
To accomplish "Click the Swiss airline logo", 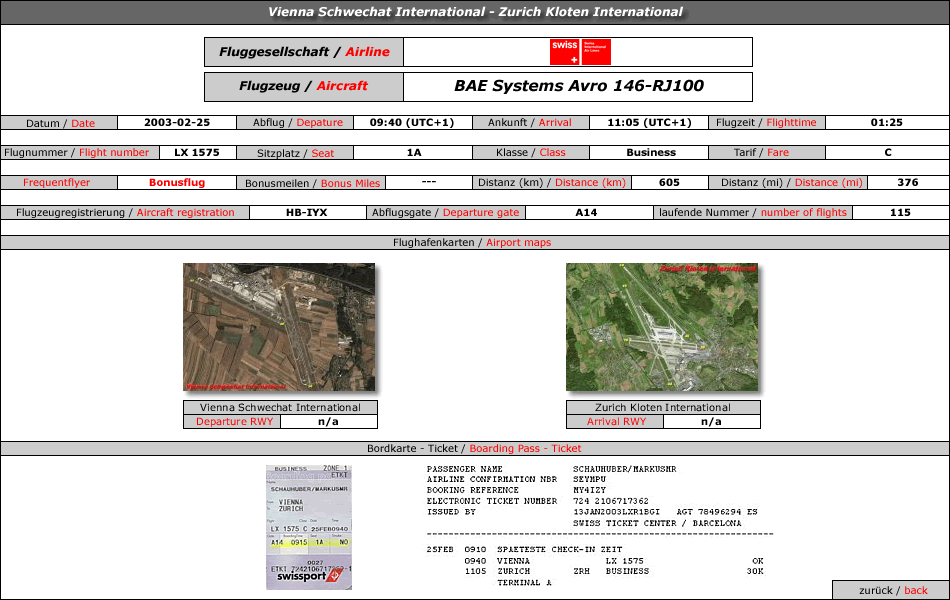I will coord(580,52).
